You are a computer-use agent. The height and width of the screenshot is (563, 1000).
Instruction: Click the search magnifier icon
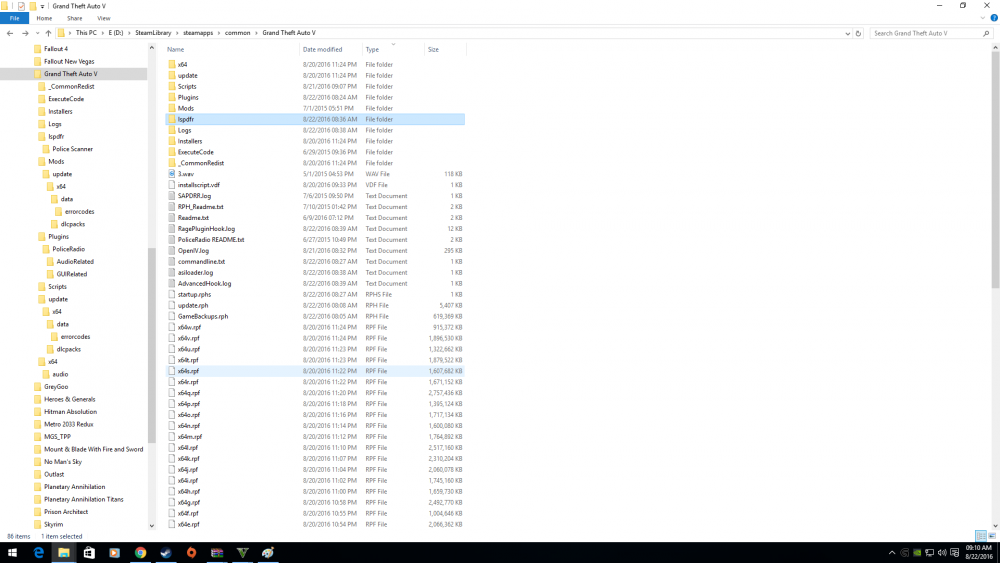point(986,33)
